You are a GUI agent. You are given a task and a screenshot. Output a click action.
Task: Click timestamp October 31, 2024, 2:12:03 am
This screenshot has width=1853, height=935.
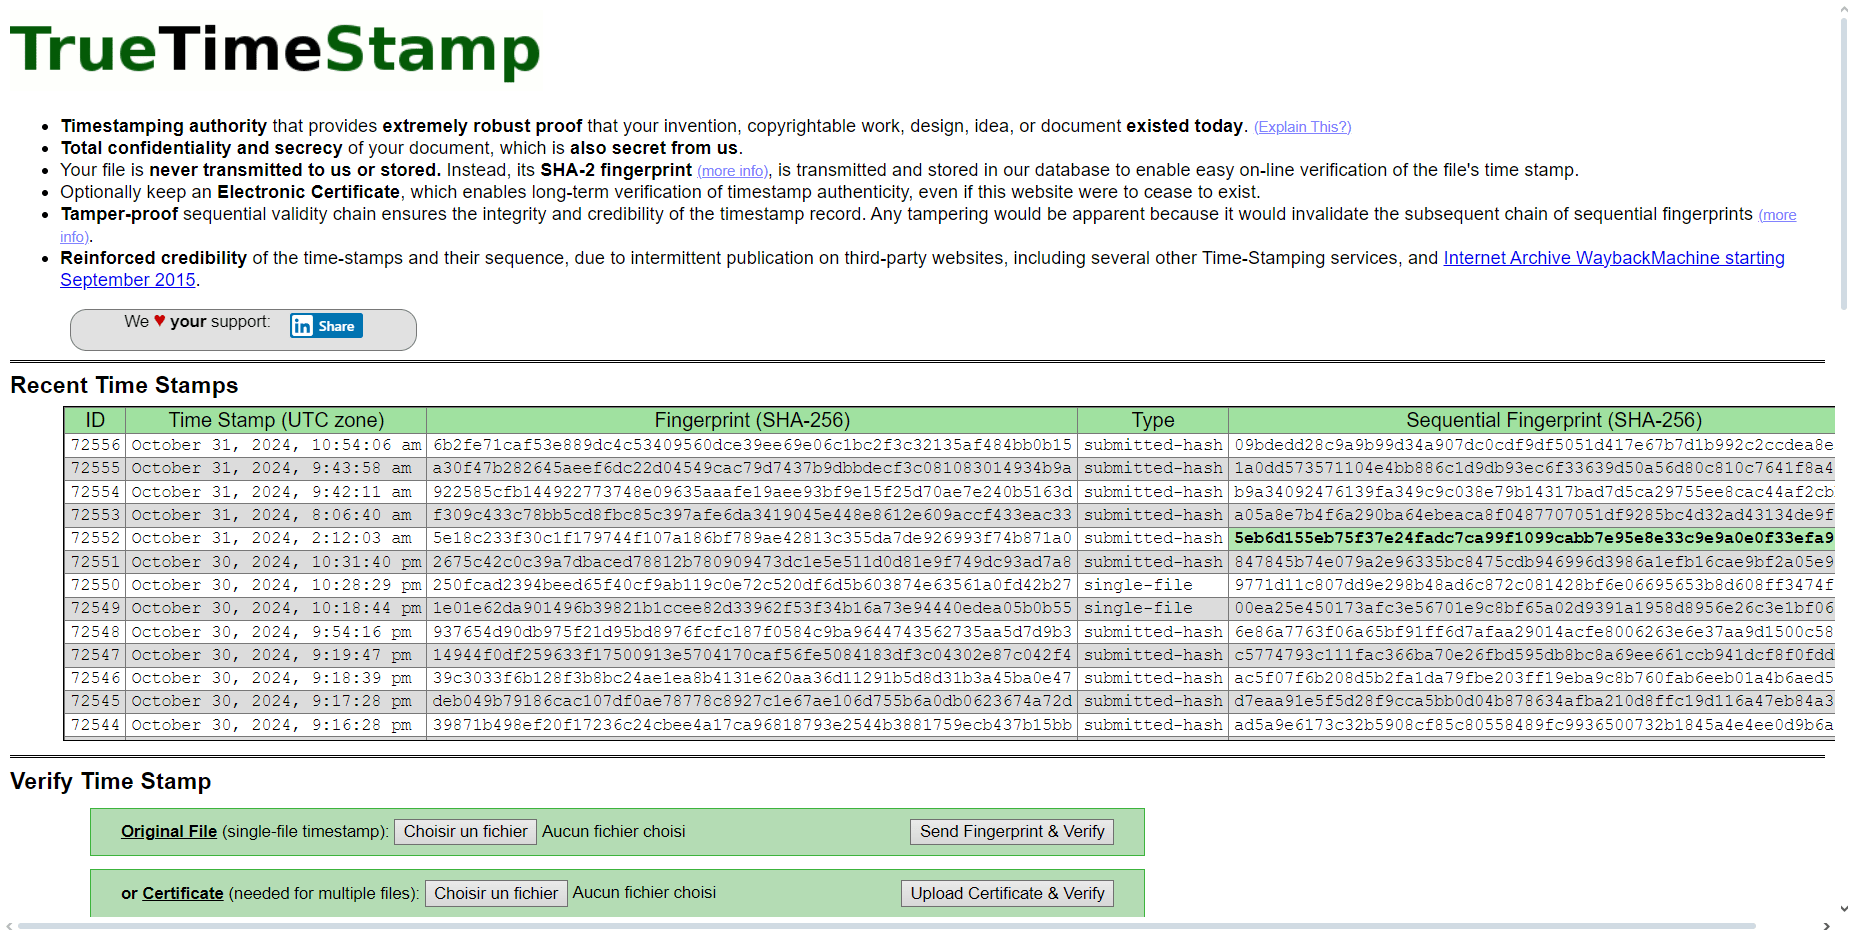[x=276, y=538]
